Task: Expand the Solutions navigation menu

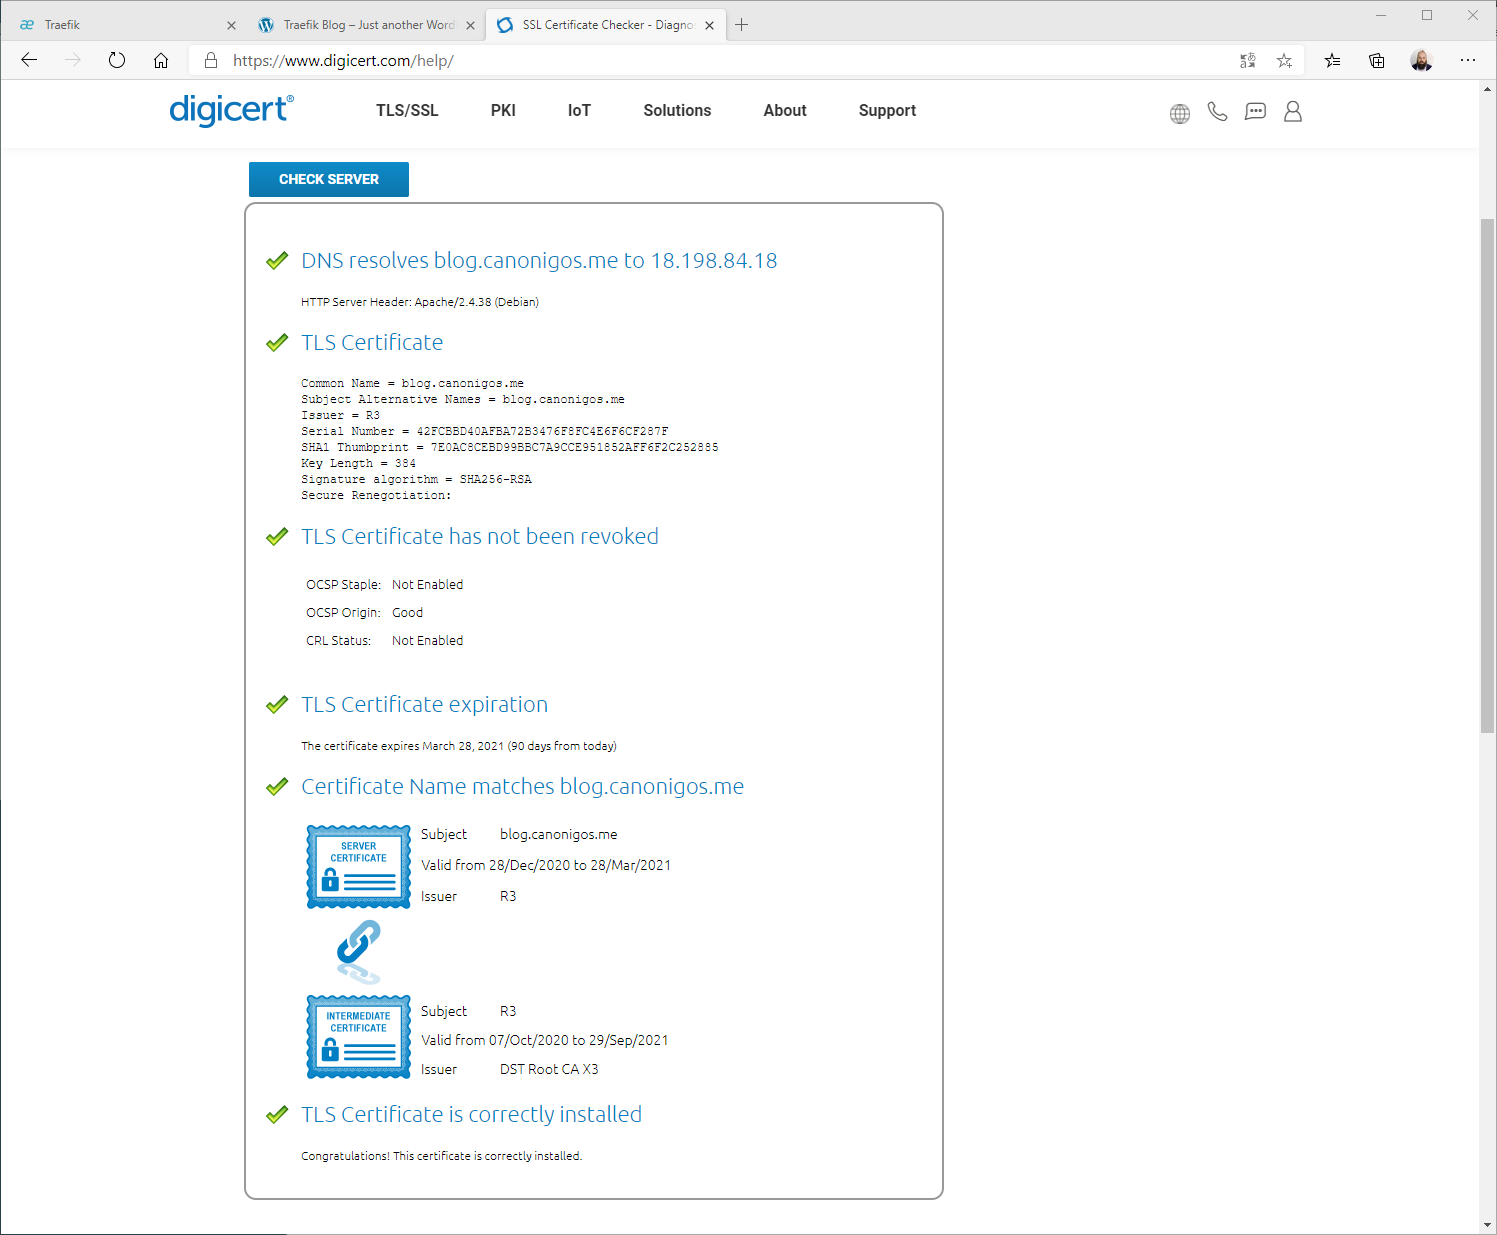Action: tap(677, 111)
